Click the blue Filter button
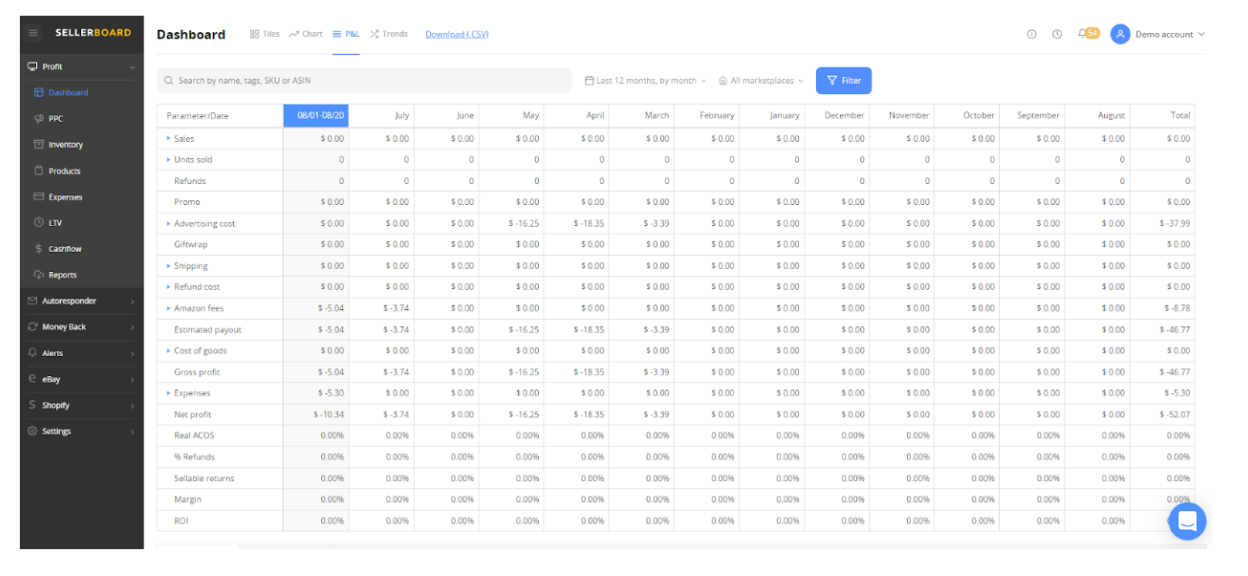 click(x=844, y=80)
